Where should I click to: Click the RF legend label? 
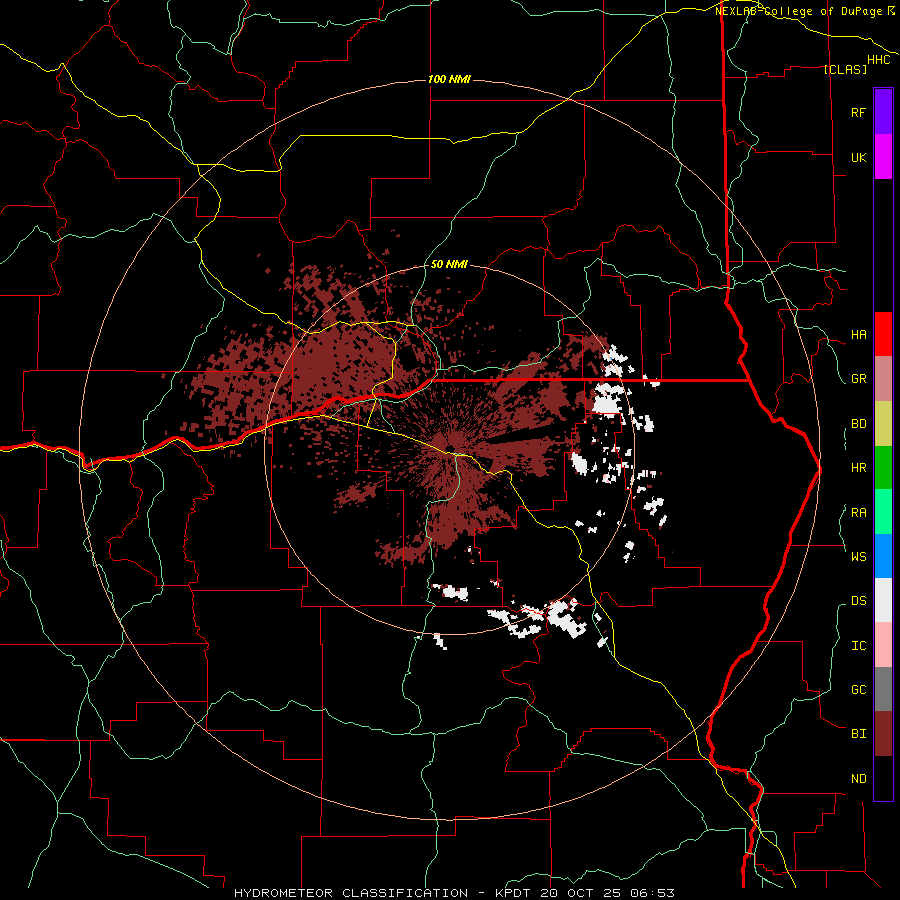[858, 112]
